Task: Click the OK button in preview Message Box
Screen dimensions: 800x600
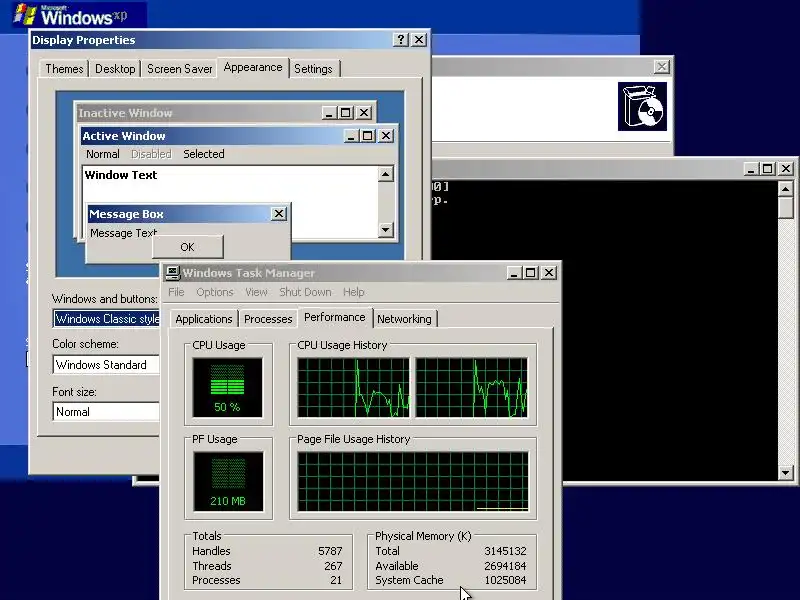Action: coord(187,247)
